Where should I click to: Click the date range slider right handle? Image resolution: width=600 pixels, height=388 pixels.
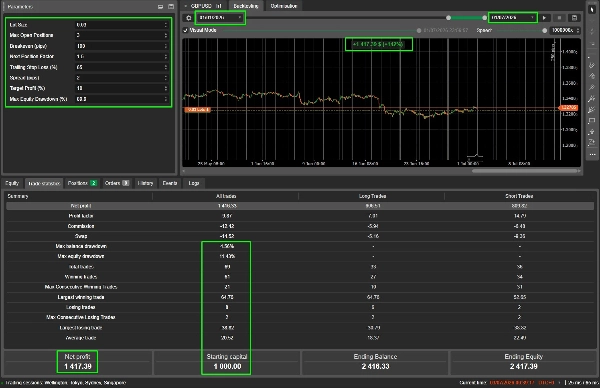[x=484, y=18]
